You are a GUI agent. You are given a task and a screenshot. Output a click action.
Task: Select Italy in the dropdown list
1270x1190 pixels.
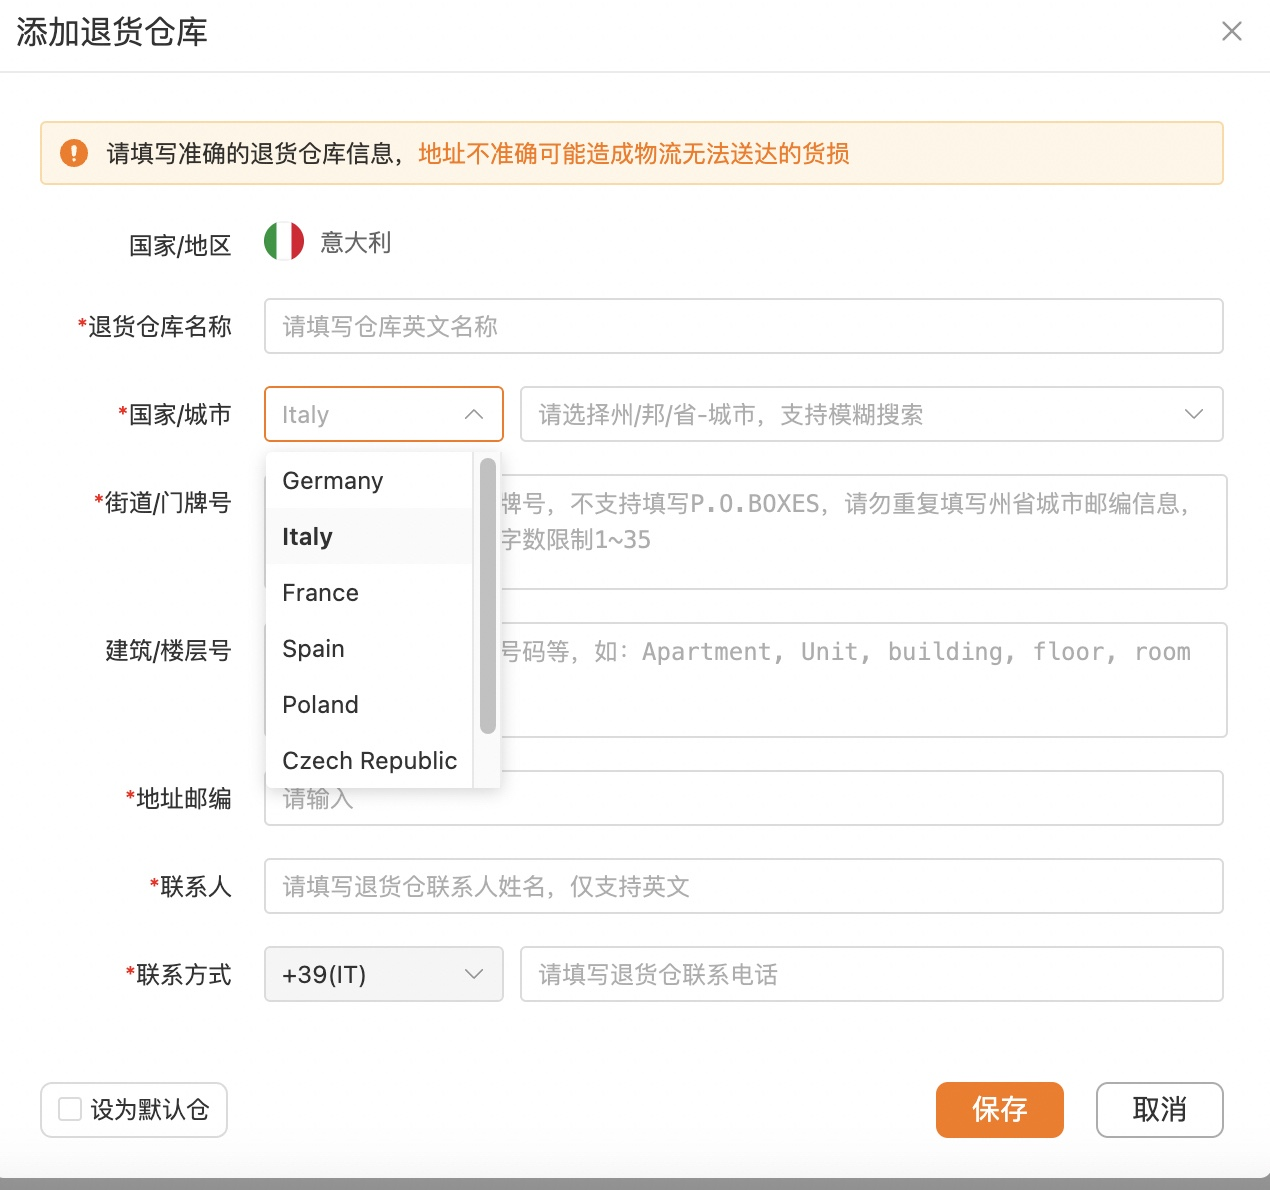(308, 537)
